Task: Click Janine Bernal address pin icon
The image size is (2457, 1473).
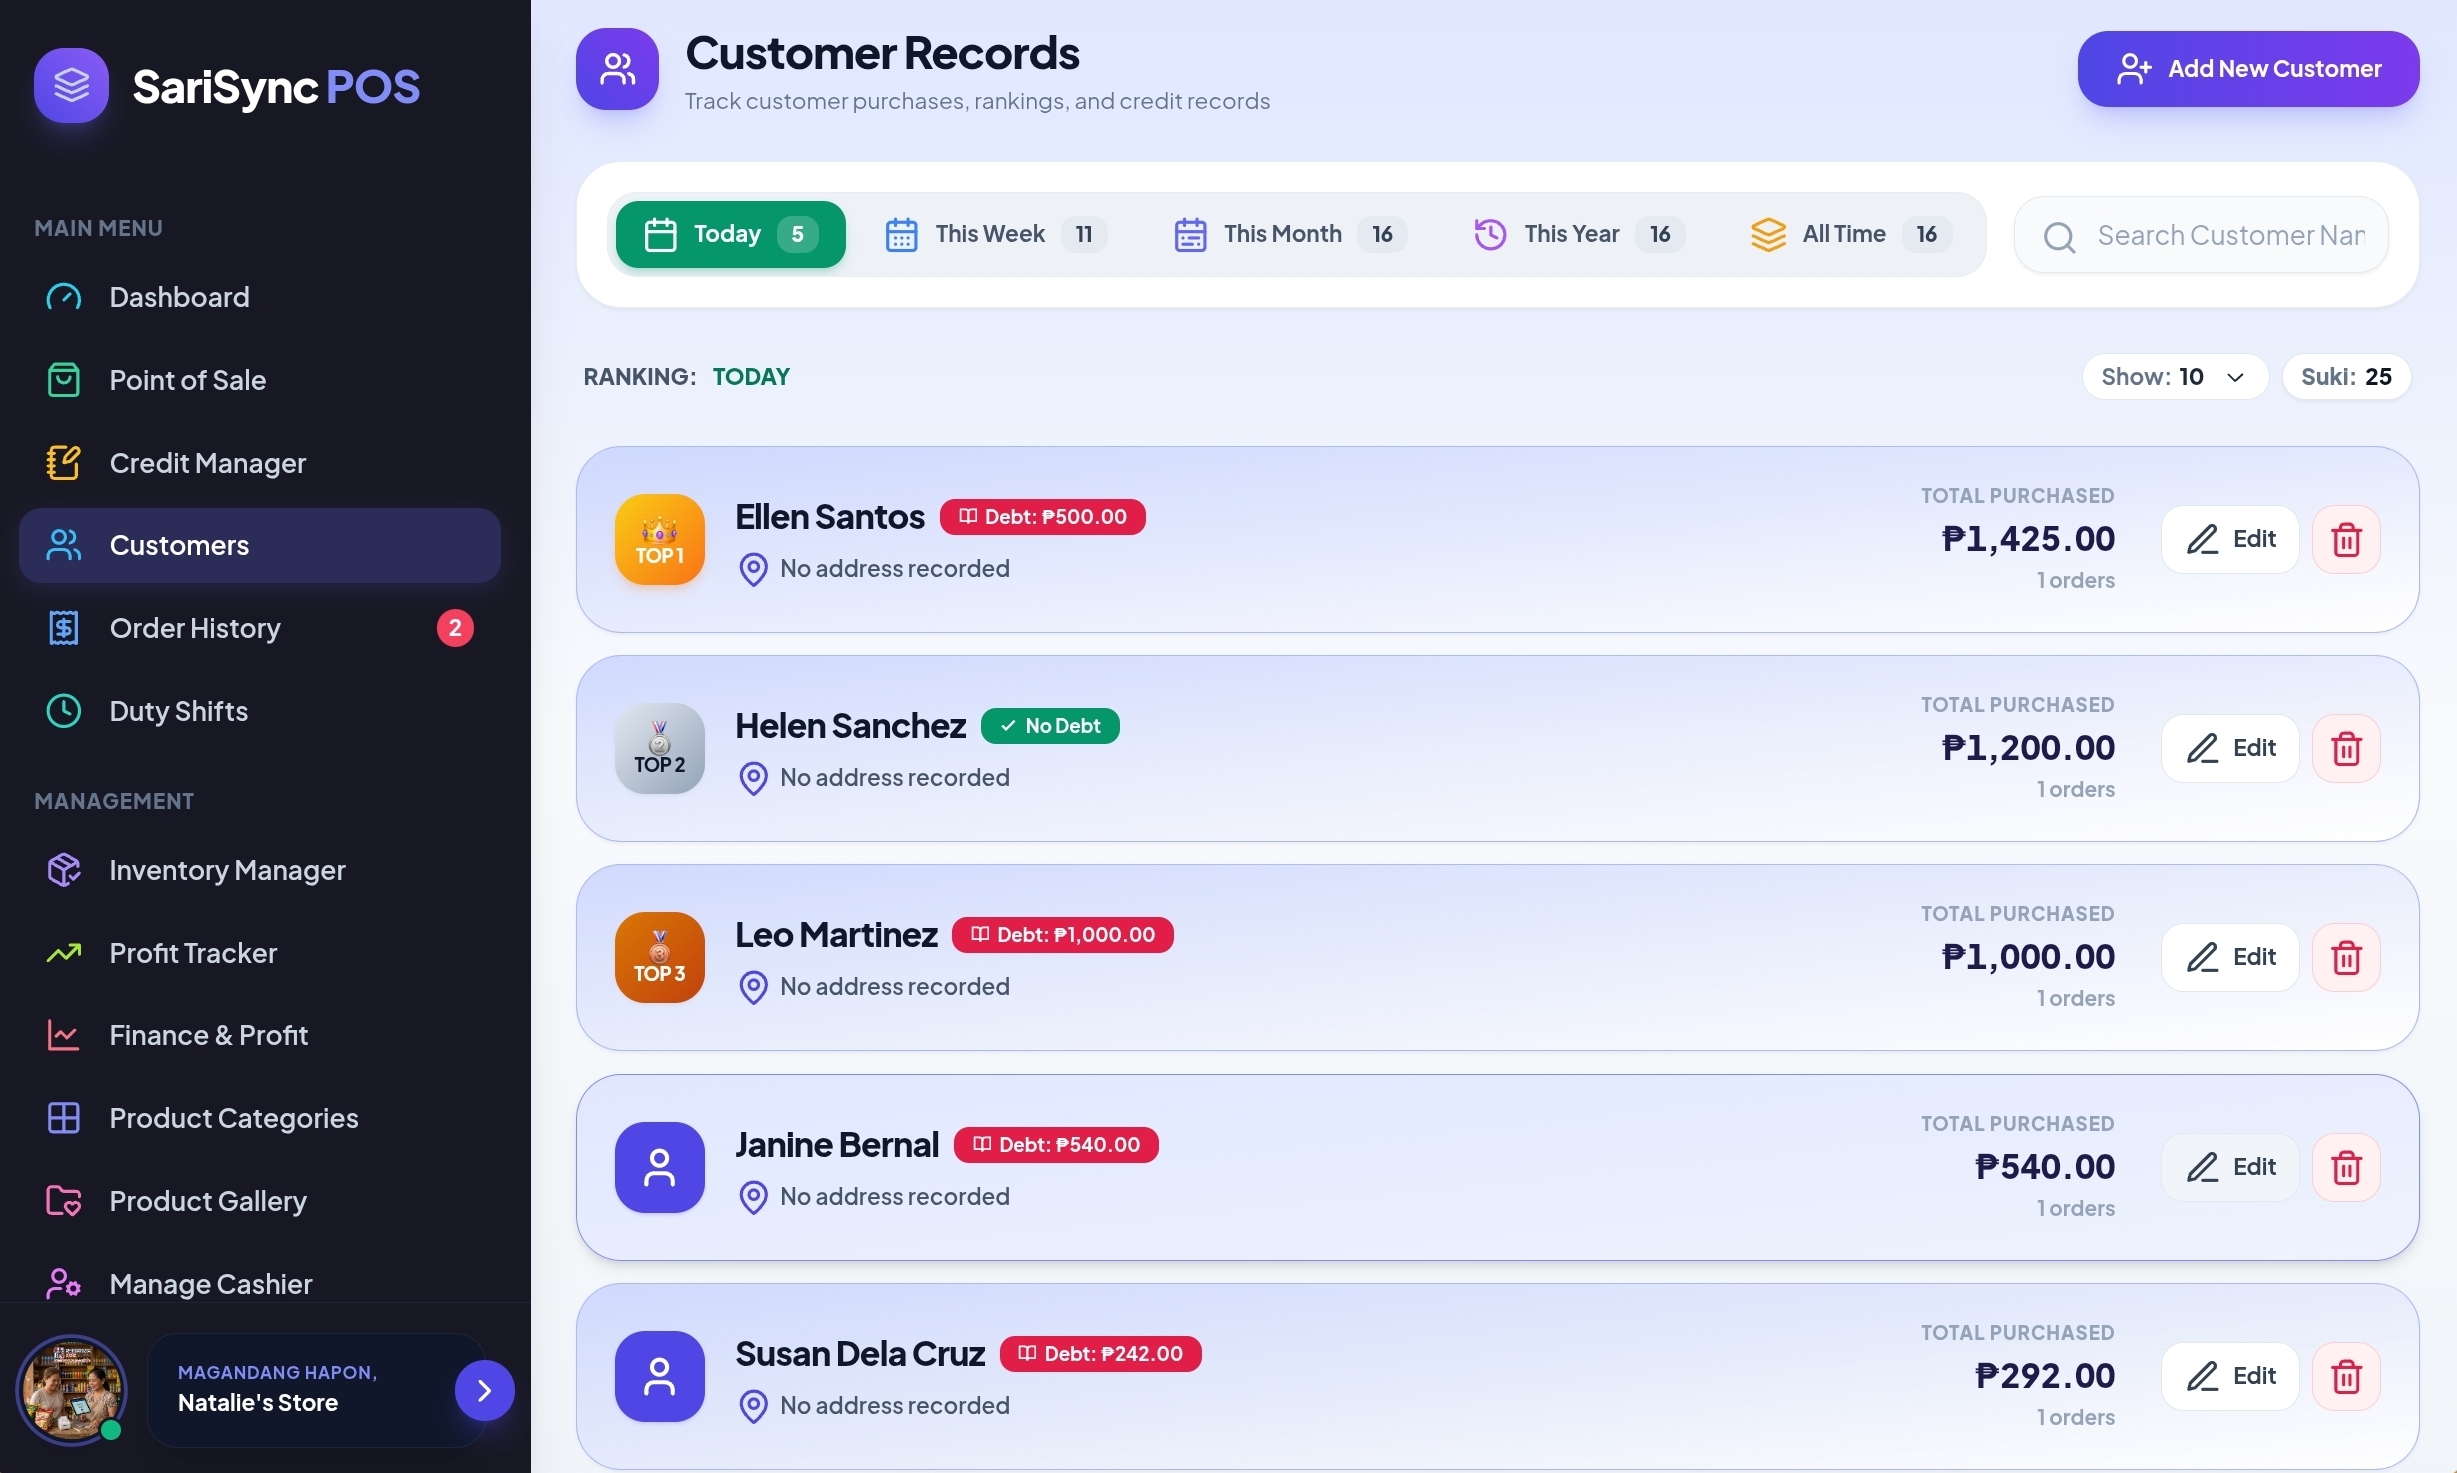Action: tap(753, 1197)
